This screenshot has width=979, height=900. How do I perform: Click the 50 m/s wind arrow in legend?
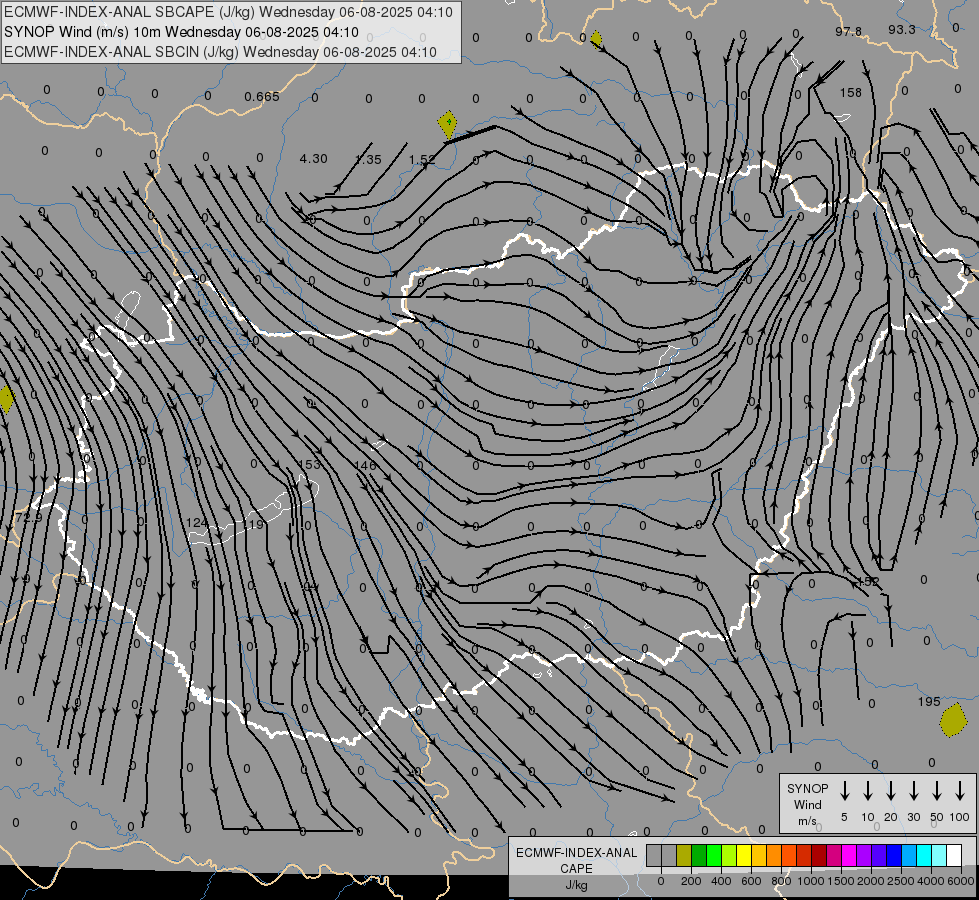937,790
